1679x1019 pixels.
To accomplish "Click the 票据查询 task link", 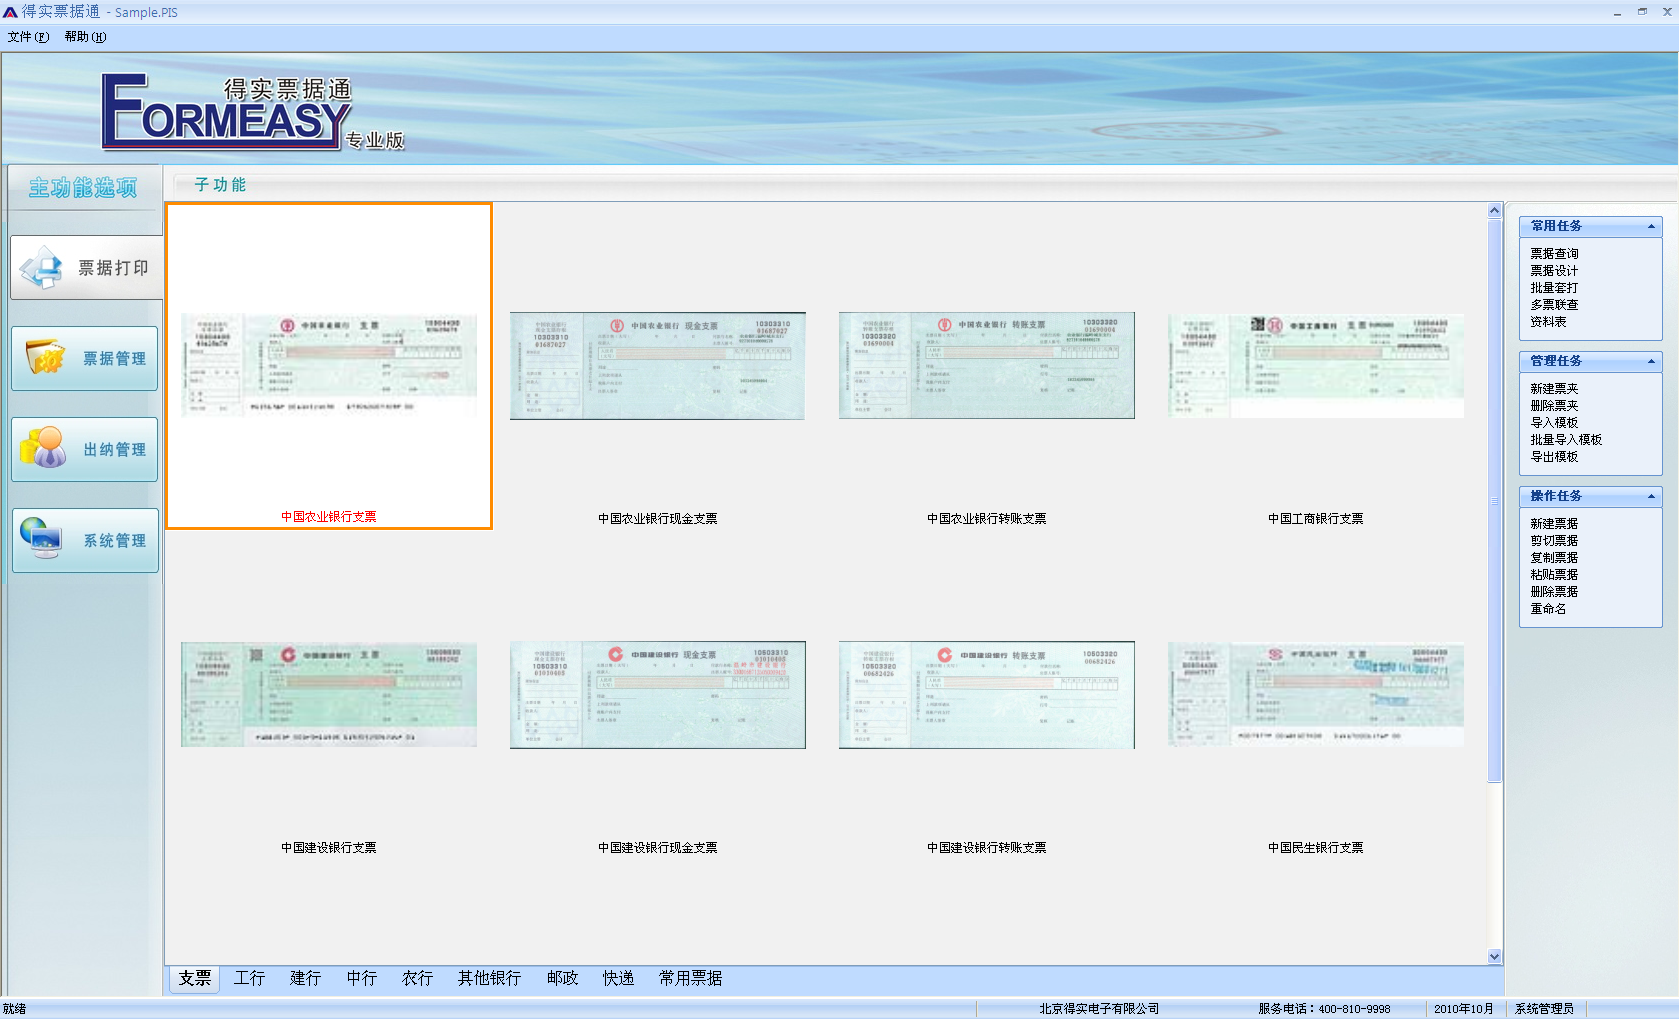I will 1554,254.
